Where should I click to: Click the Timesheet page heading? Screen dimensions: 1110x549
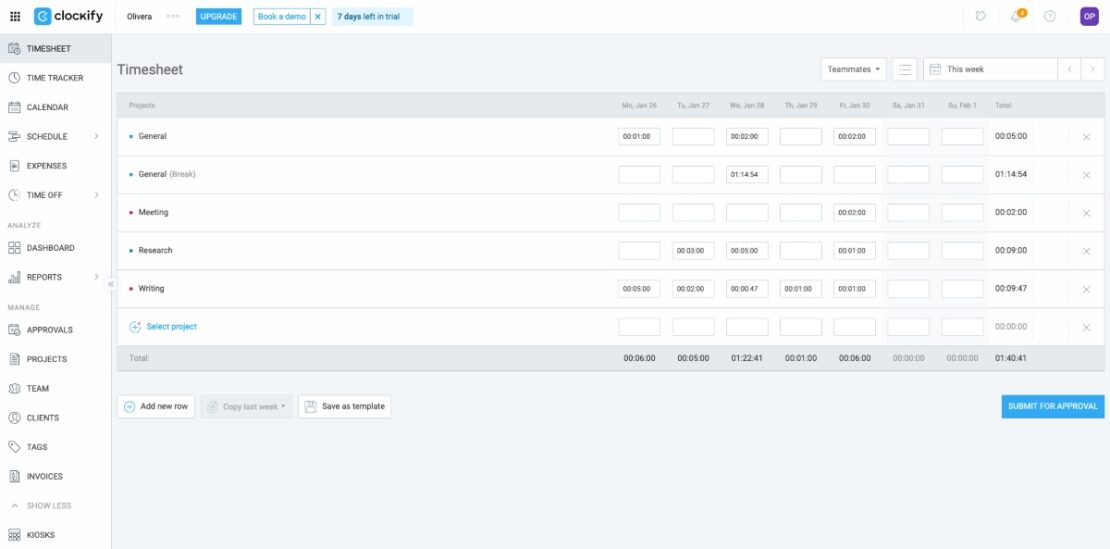pyautogui.click(x=150, y=69)
